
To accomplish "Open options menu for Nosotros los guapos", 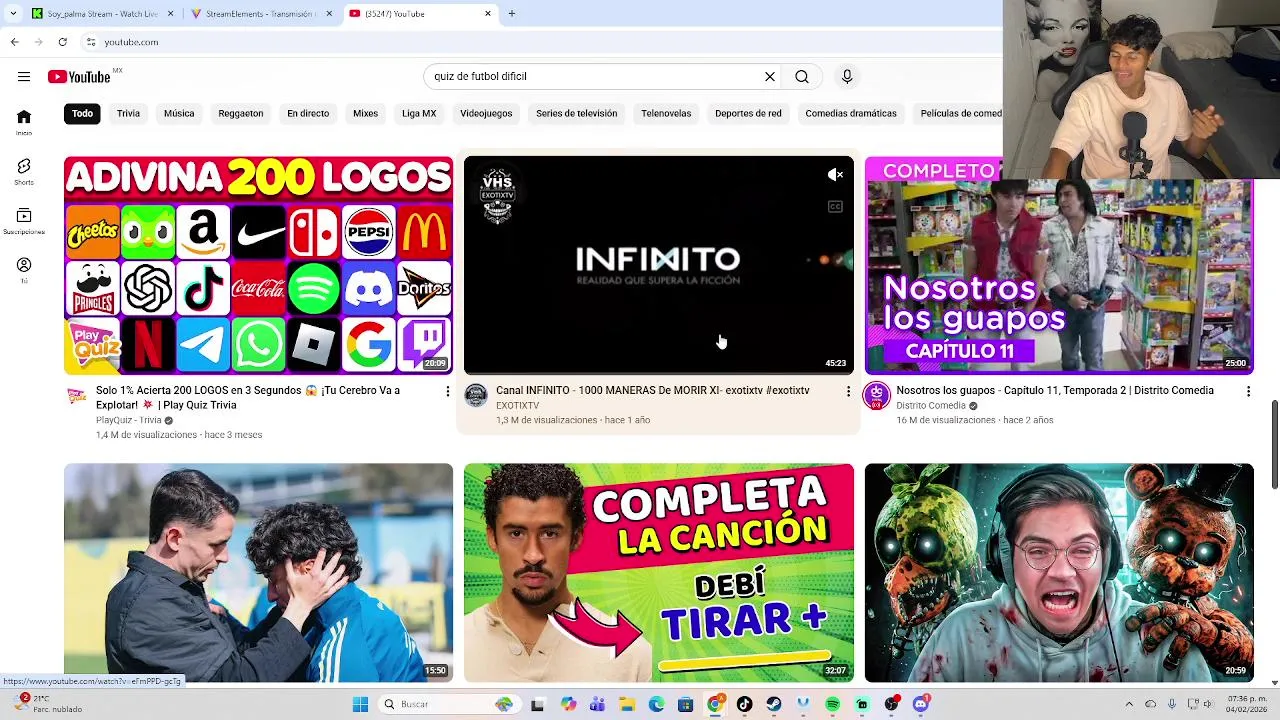I will point(1248,391).
